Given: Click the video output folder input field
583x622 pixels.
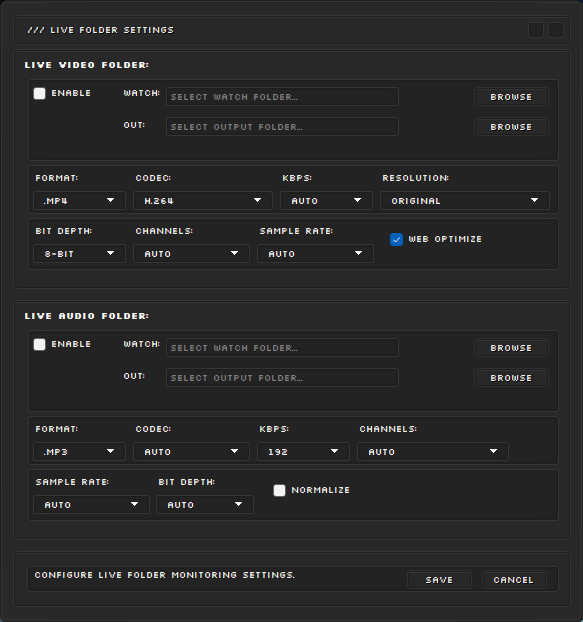Looking at the screenshot, I should pyautogui.click(x=282, y=127).
